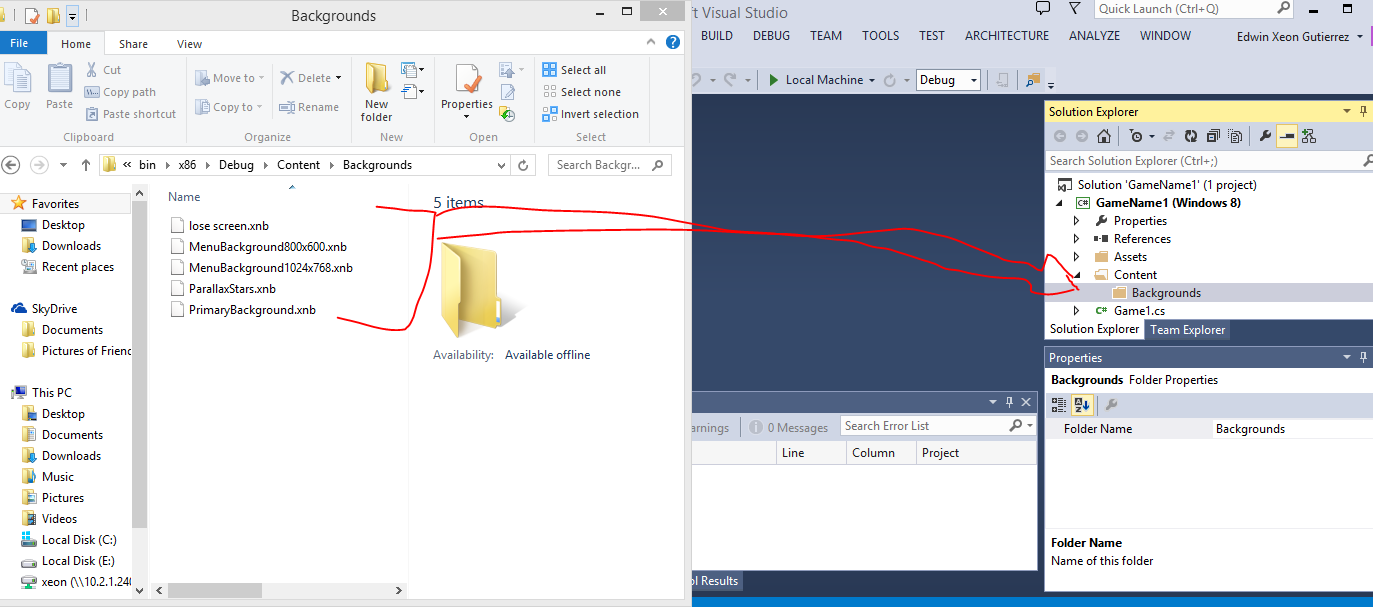Expand the Properties node in Solution Explorer
The height and width of the screenshot is (607, 1373).
[1077, 221]
